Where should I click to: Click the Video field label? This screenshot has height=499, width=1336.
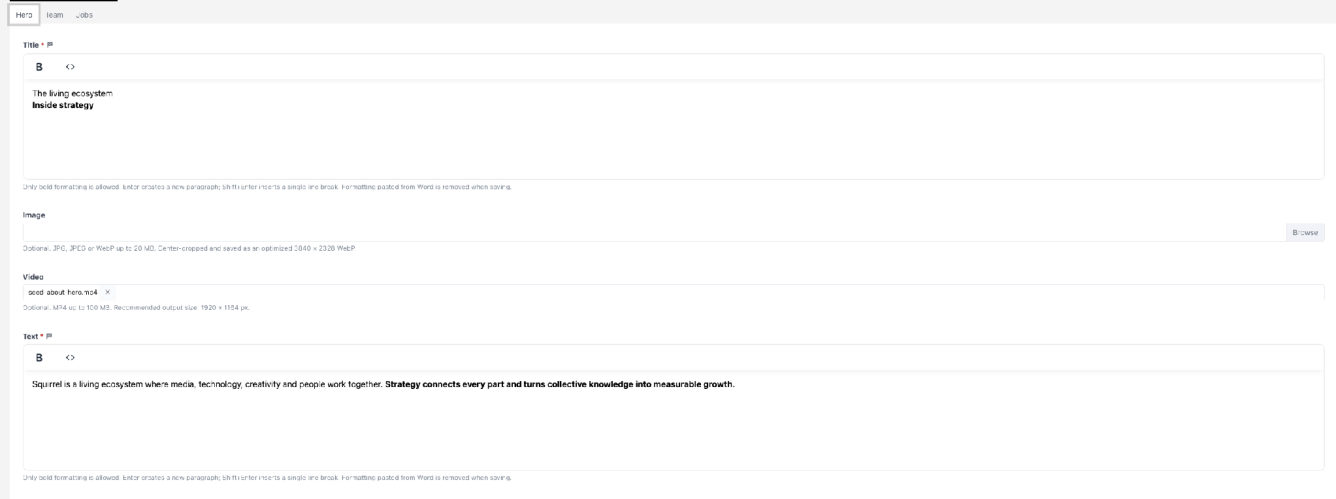point(33,277)
